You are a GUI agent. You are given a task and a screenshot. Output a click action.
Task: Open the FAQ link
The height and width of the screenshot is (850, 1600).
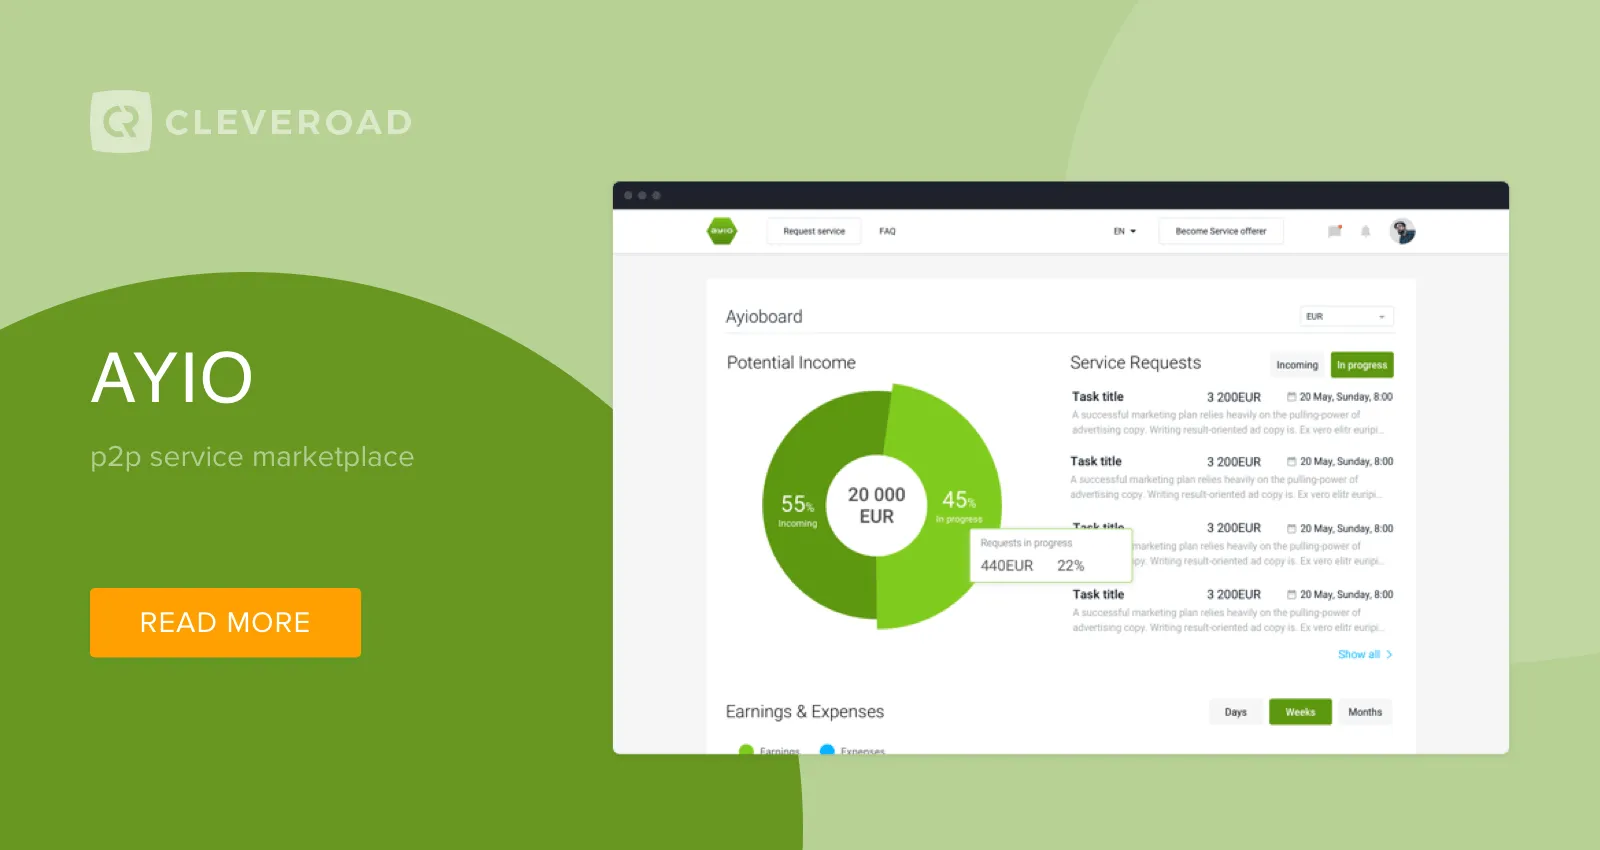[x=887, y=231]
